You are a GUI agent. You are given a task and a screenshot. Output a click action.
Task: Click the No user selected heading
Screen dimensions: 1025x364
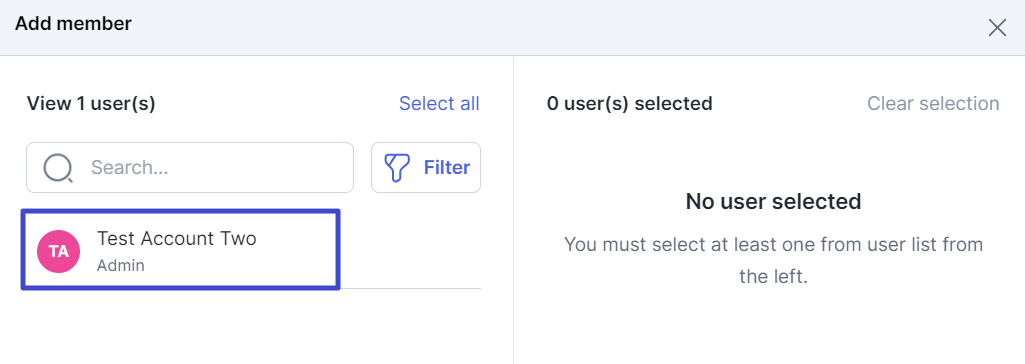tap(773, 201)
